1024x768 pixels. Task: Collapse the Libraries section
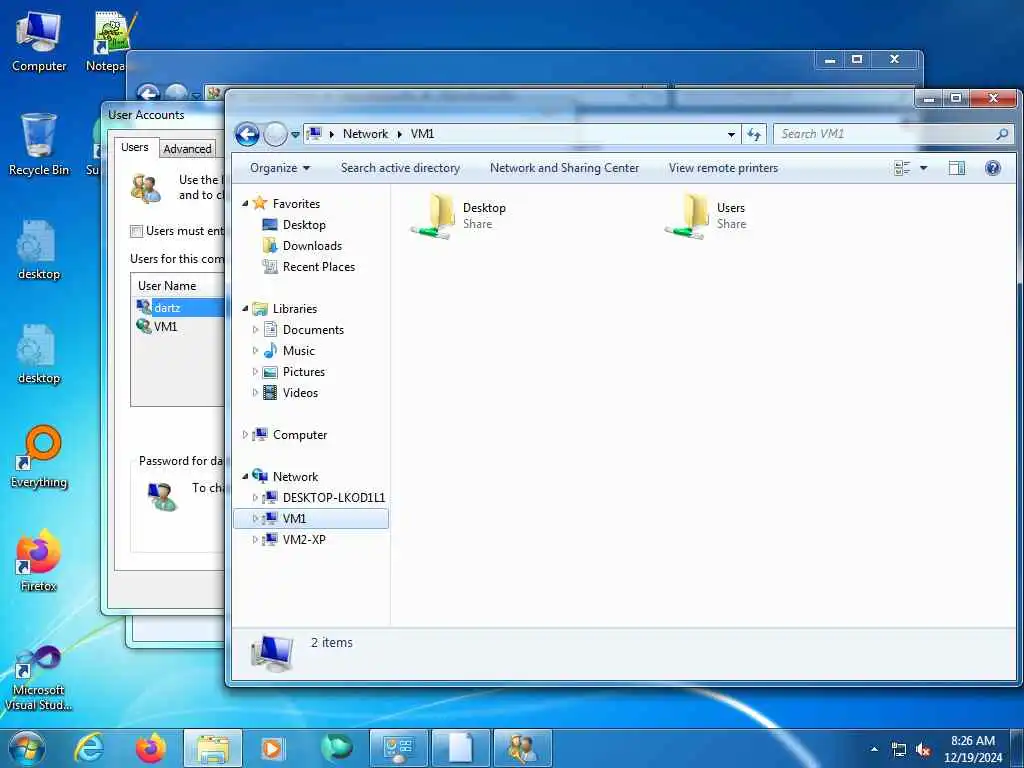pyautogui.click(x=245, y=309)
